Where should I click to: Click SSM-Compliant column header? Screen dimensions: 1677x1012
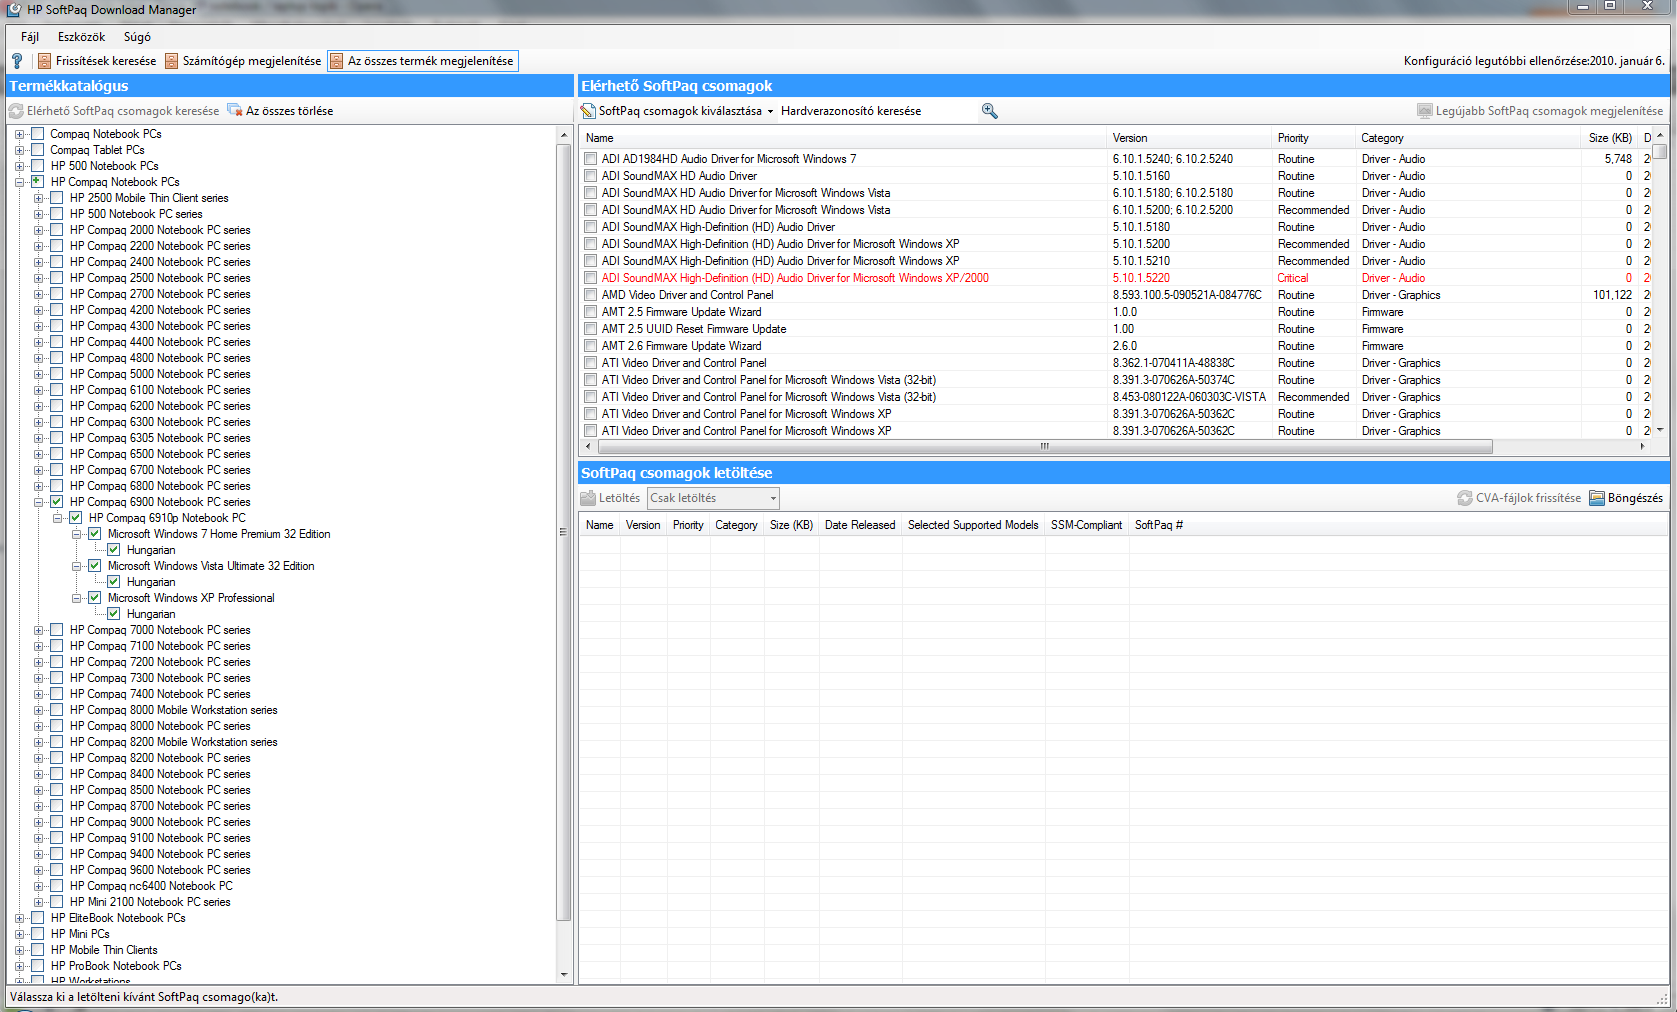[1086, 525]
